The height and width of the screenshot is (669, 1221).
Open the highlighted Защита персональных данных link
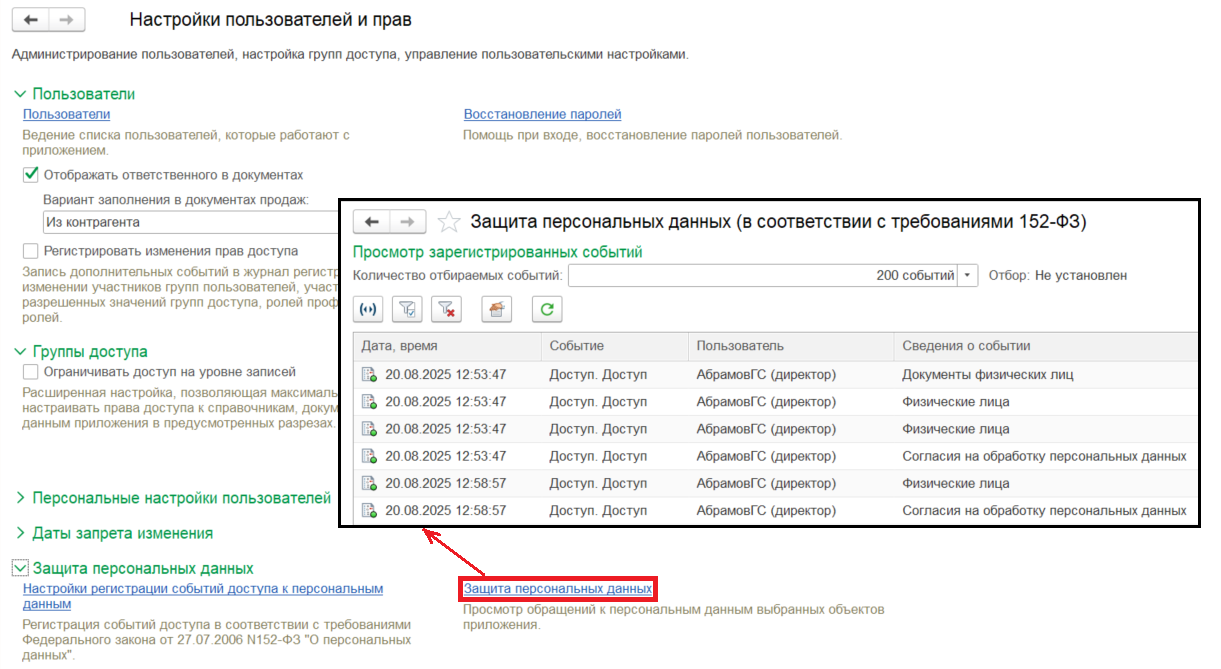pos(557,589)
